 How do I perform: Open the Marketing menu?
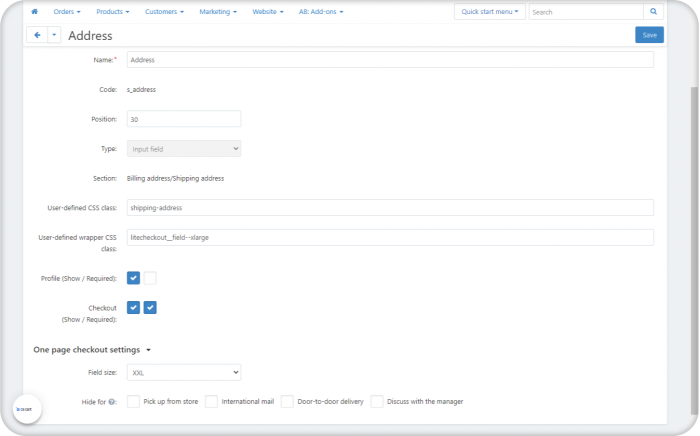(218, 12)
